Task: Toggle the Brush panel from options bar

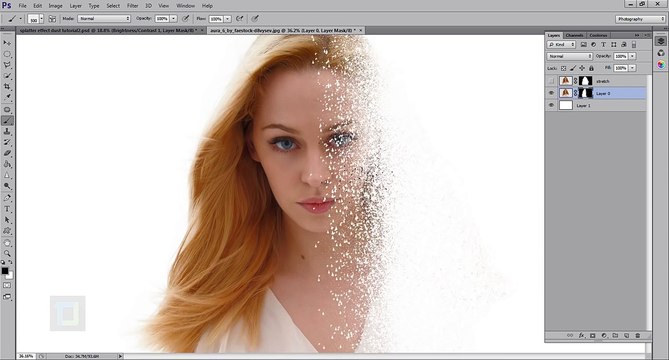Action: pyautogui.click(x=52, y=19)
